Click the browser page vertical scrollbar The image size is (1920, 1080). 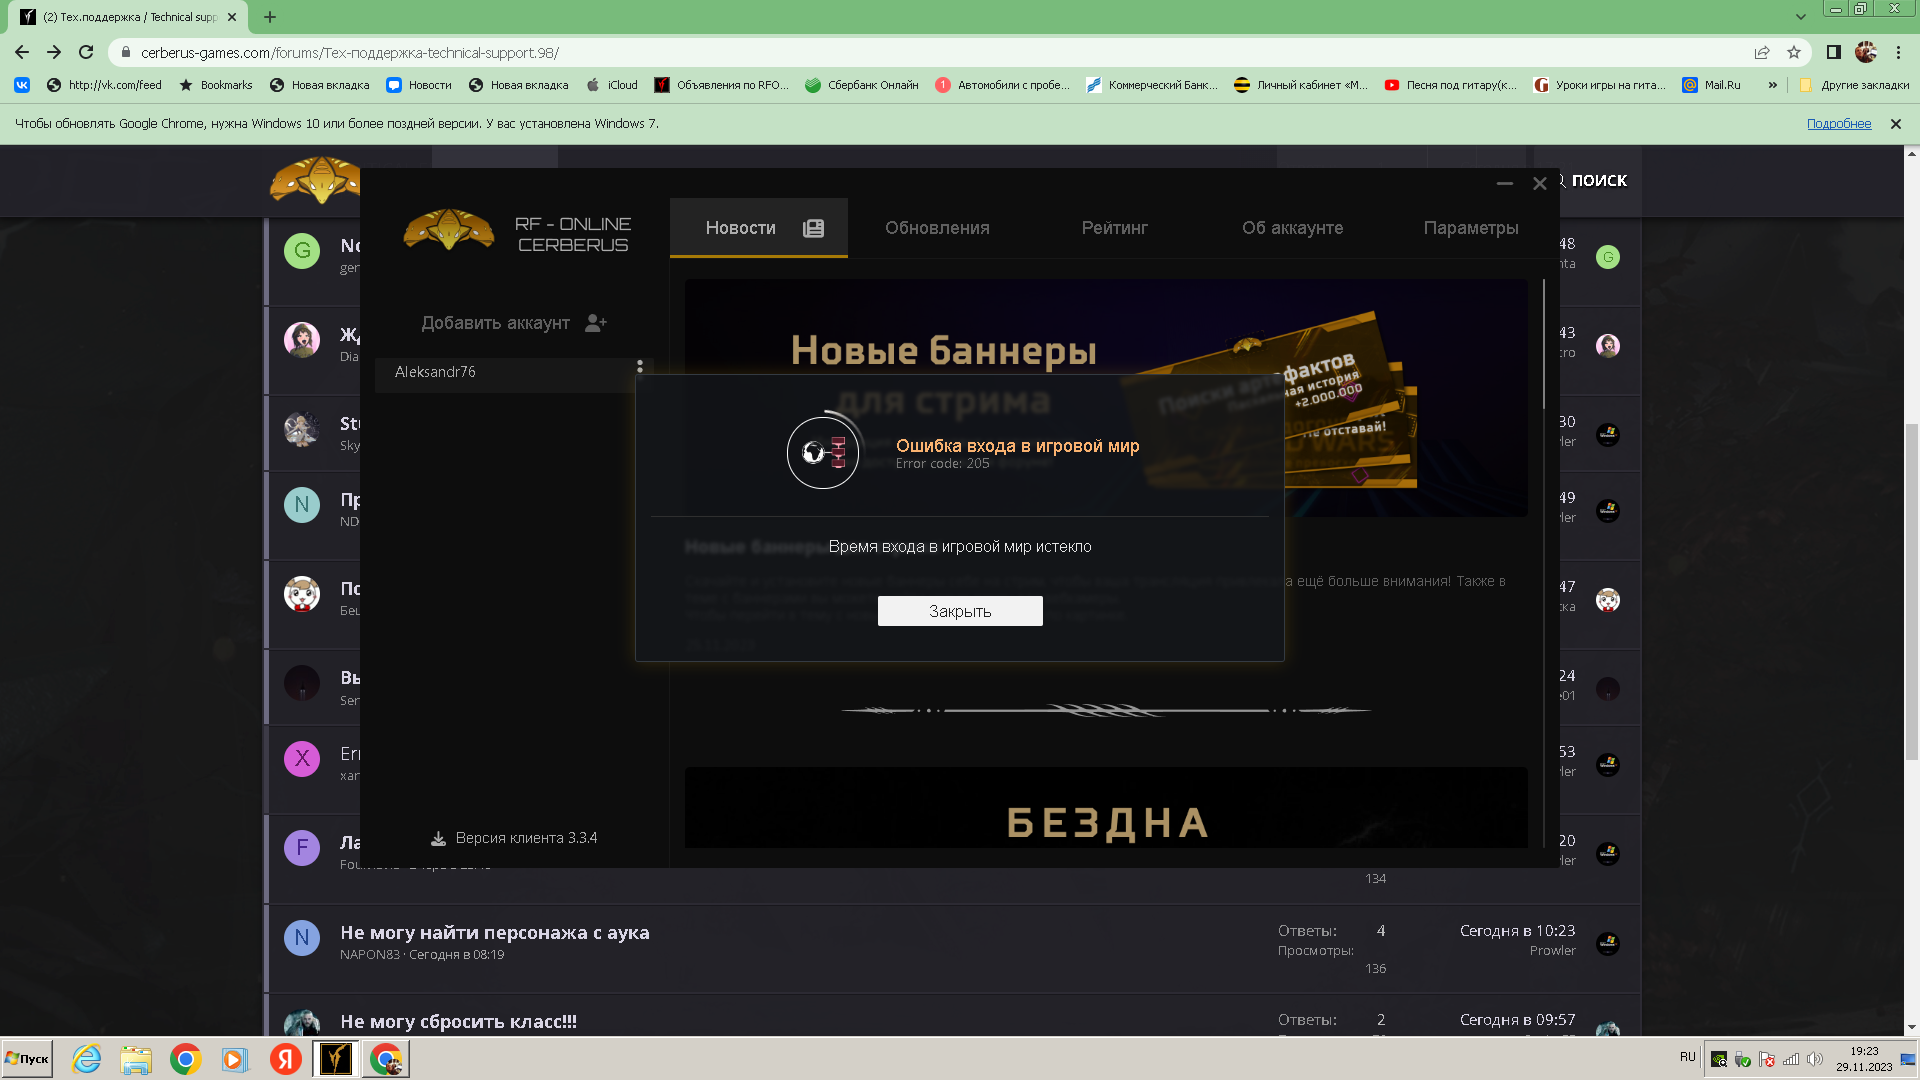[x=1912, y=592]
